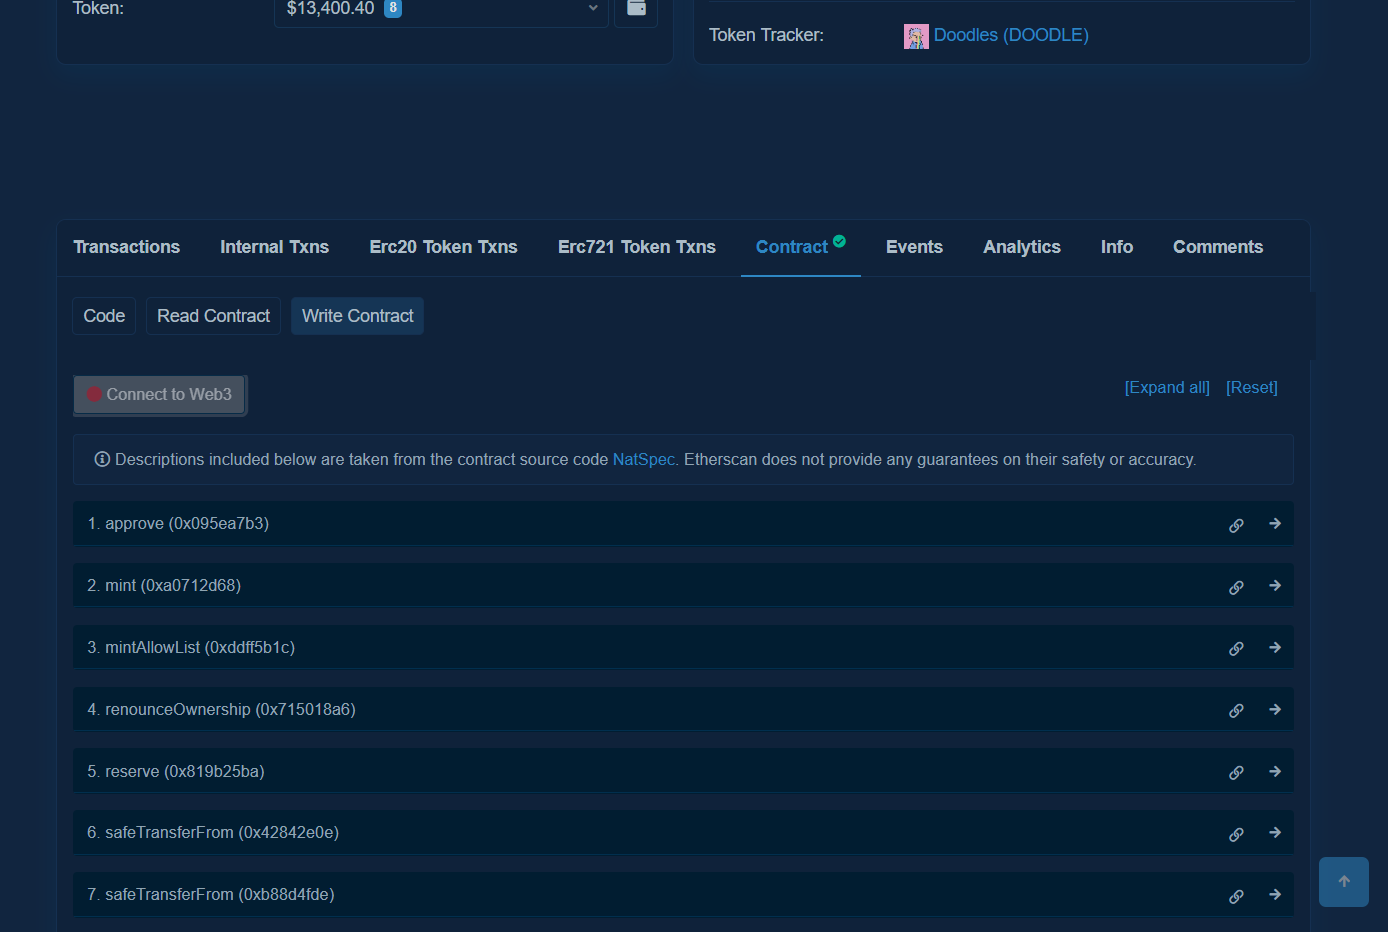Screen dimensions: 1388x932
Task: Copy permalink for the reserve function
Action: pos(1236,773)
